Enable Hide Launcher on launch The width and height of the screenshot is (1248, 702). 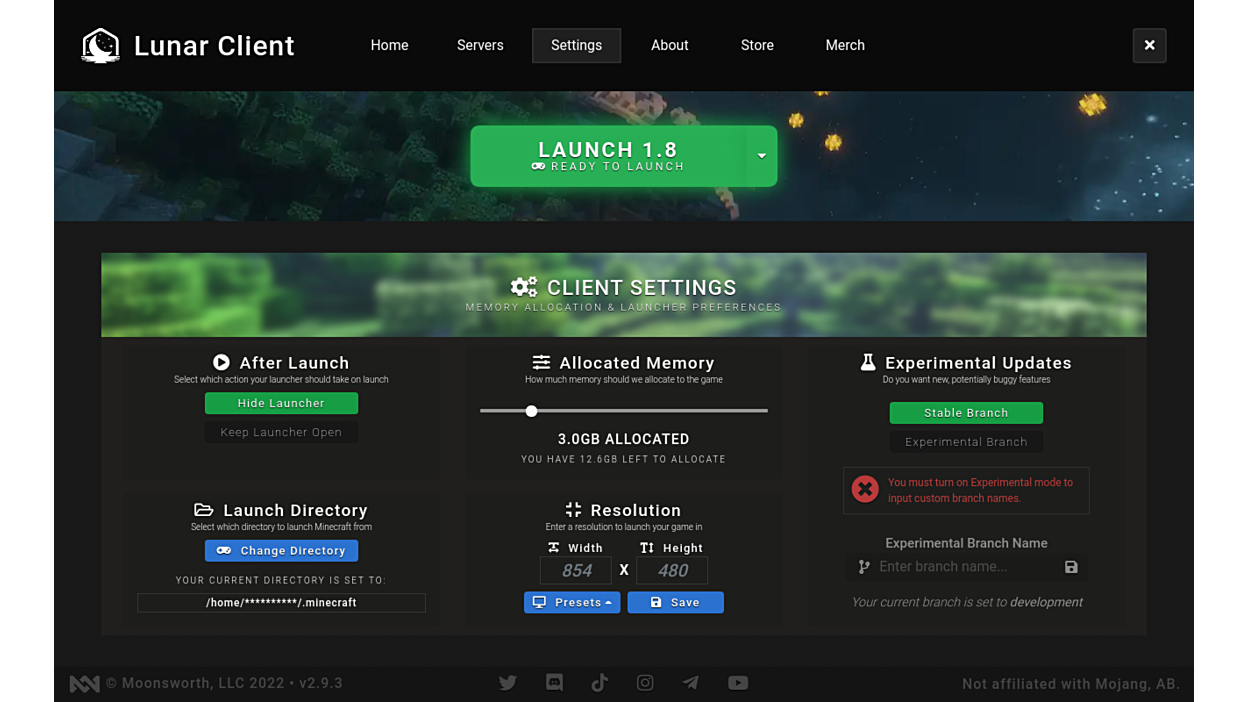click(281, 403)
